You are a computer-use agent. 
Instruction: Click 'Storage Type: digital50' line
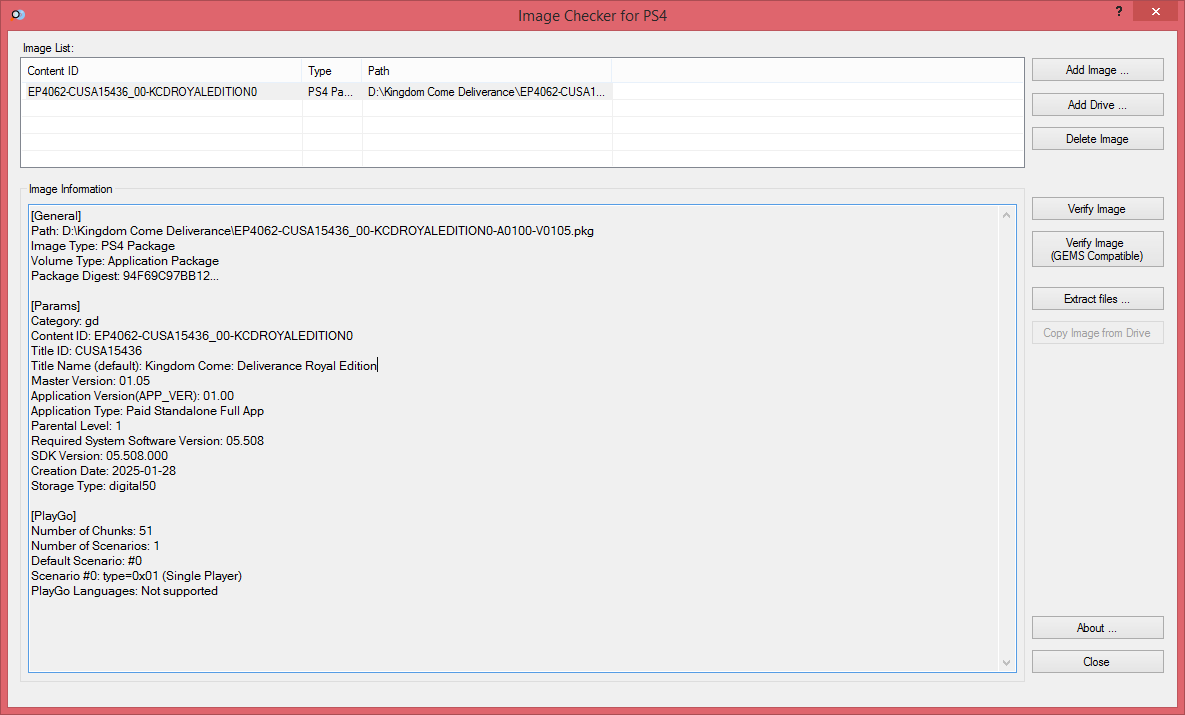click(x=94, y=486)
